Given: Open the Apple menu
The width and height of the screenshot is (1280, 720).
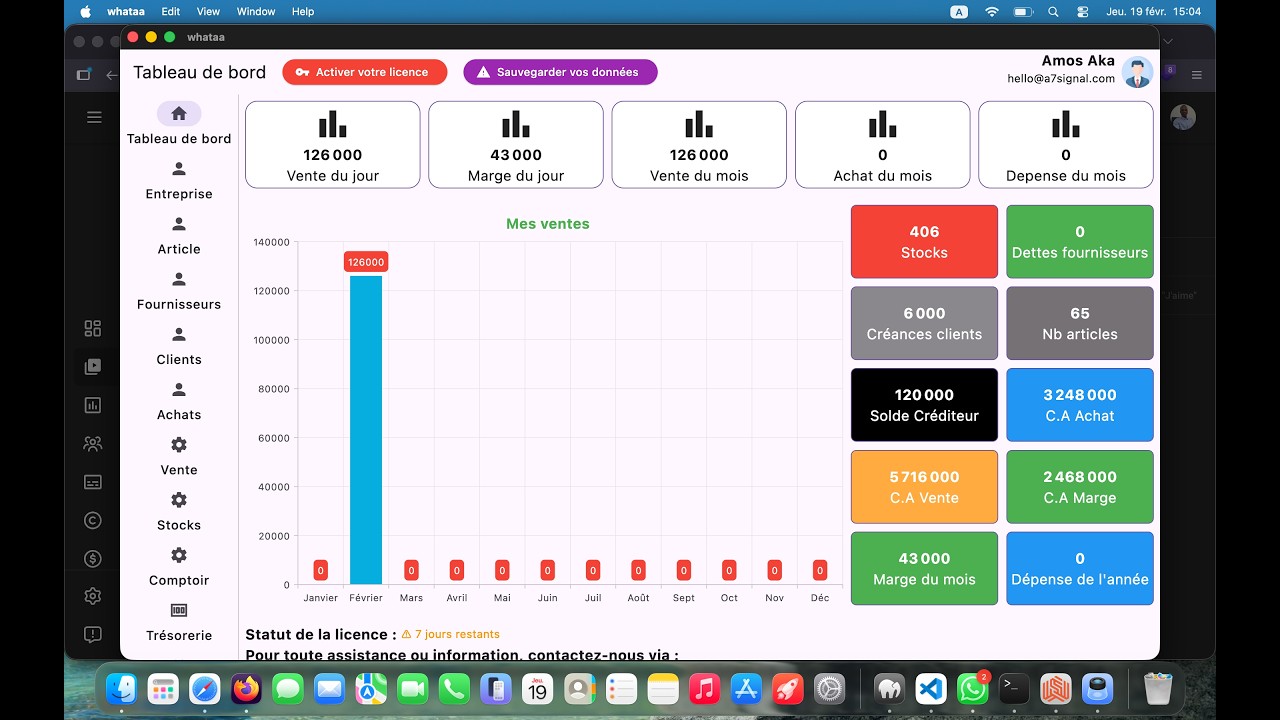Looking at the screenshot, I should (x=85, y=12).
